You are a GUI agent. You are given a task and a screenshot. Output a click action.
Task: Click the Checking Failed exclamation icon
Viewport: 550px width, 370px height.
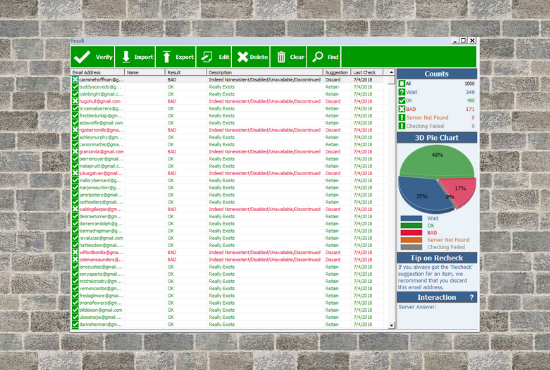[x=402, y=126]
